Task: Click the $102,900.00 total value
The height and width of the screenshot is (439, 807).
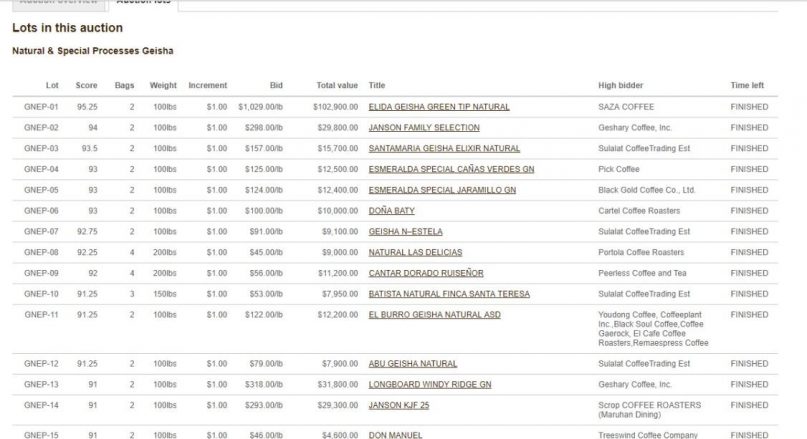Action: tap(336, 107)
